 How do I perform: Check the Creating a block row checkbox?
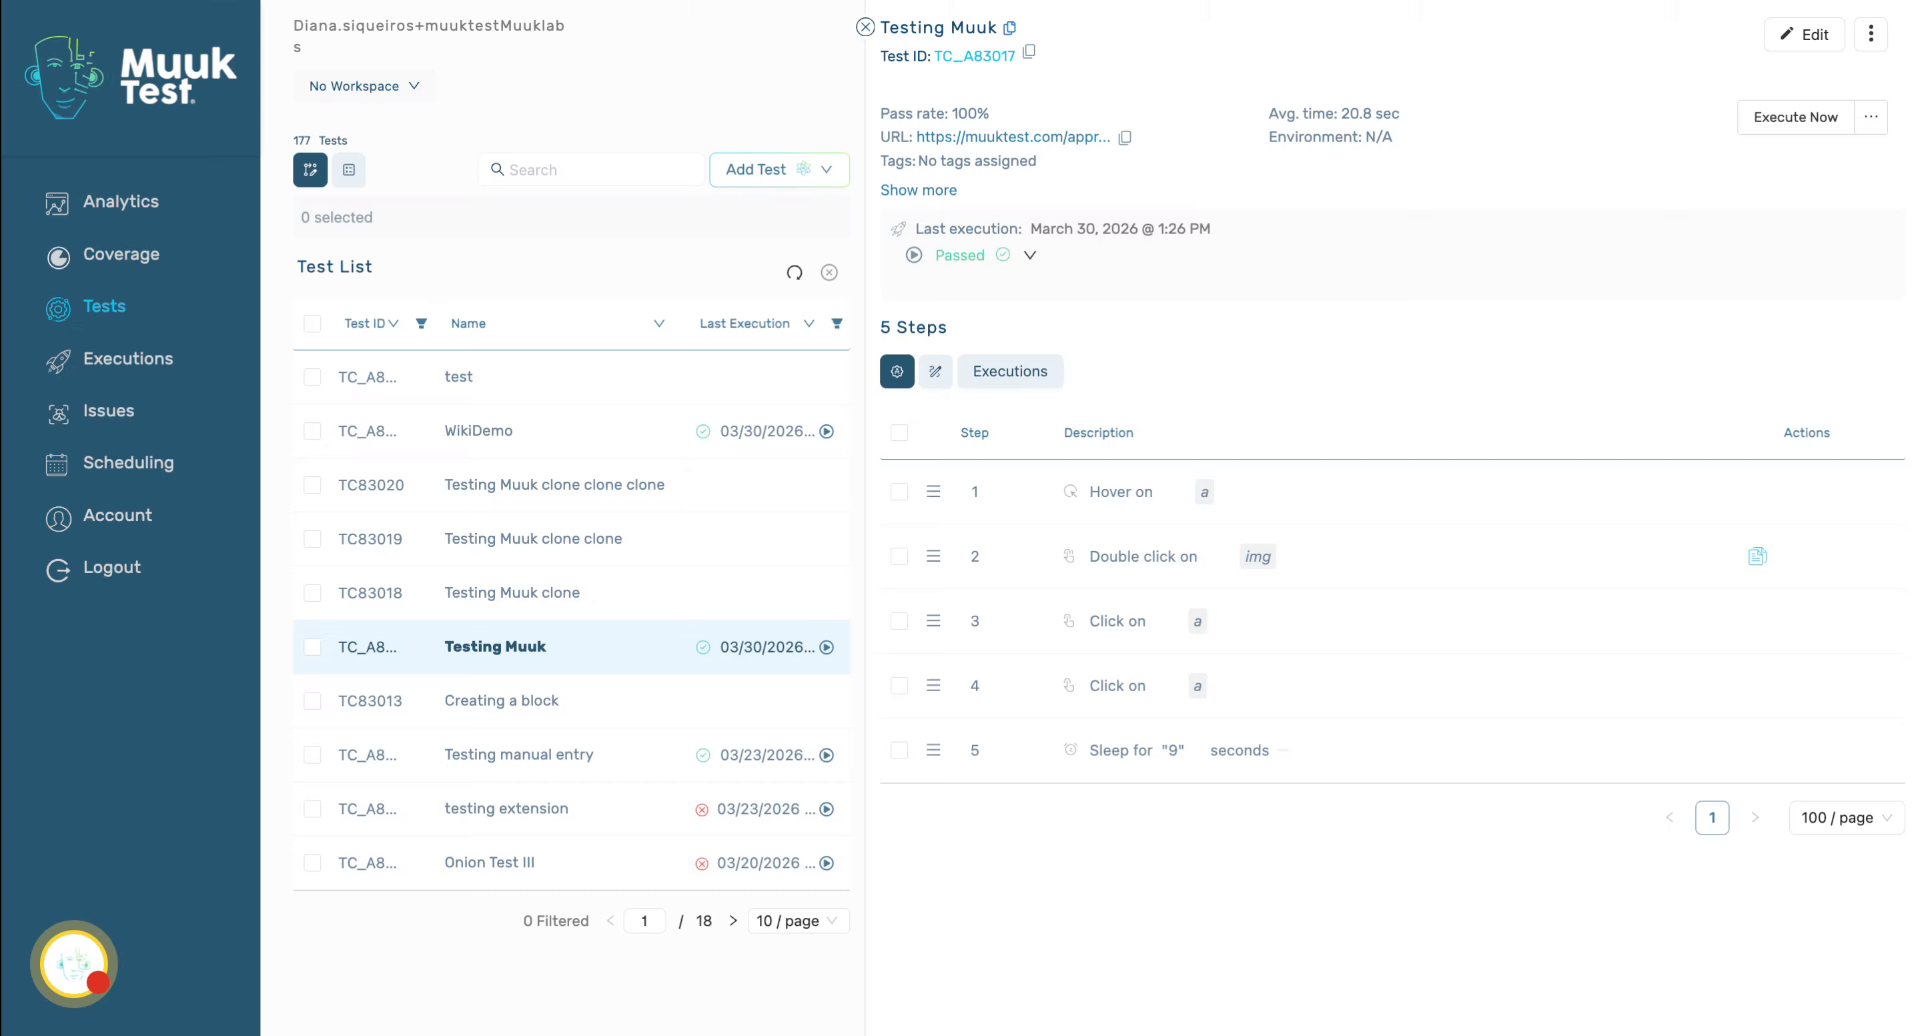(312, 701)
